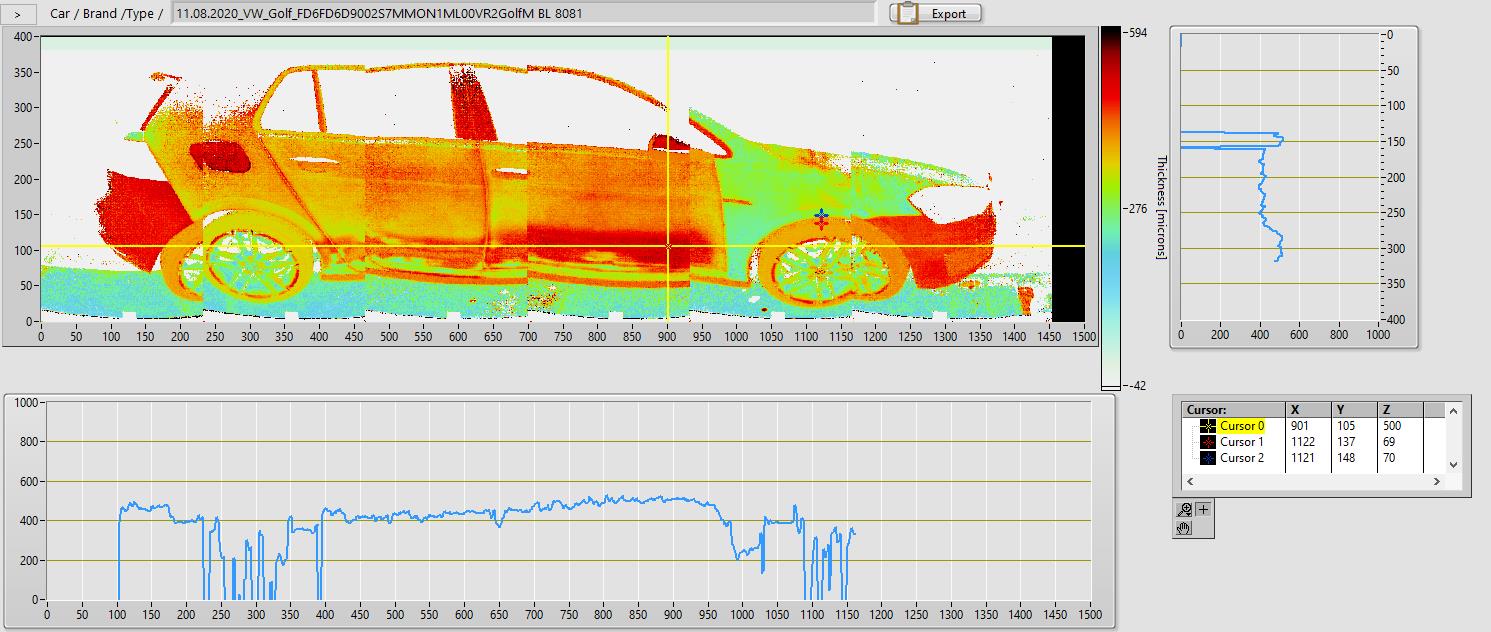
Task: Click the -42 minimum color scale label
Action: 1136,385
